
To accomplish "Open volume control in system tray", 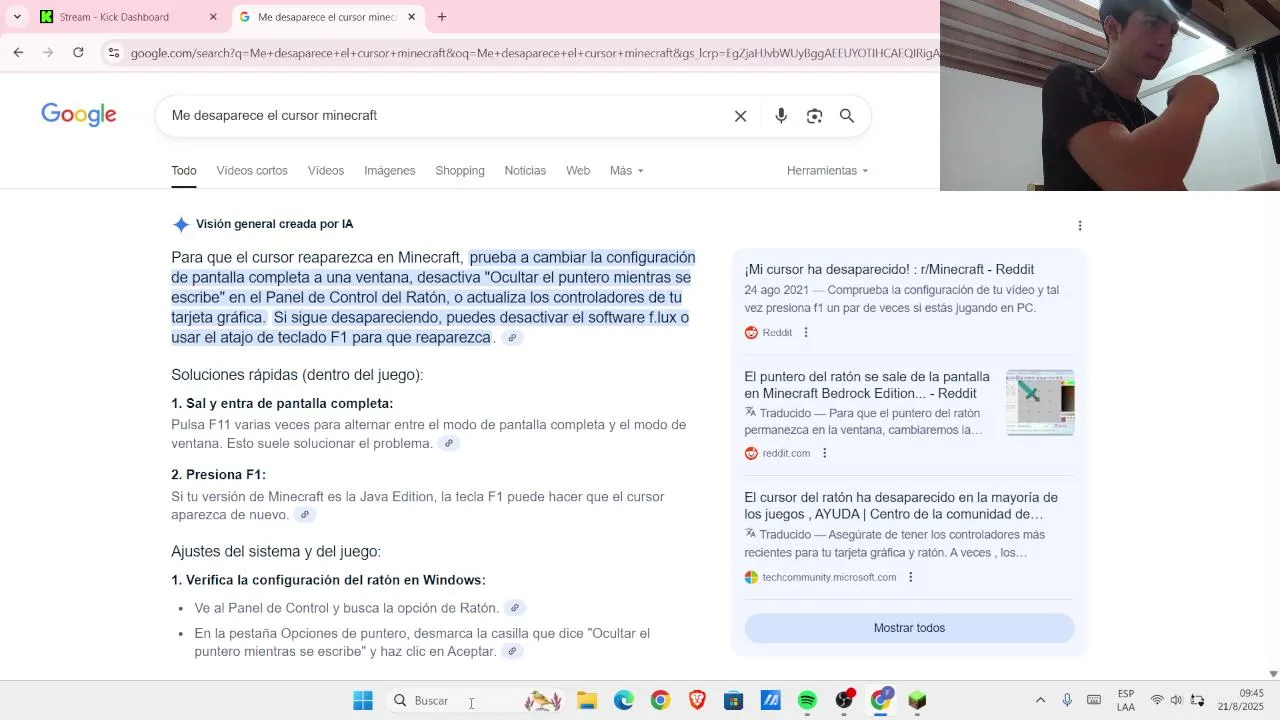I will 1176,700.
